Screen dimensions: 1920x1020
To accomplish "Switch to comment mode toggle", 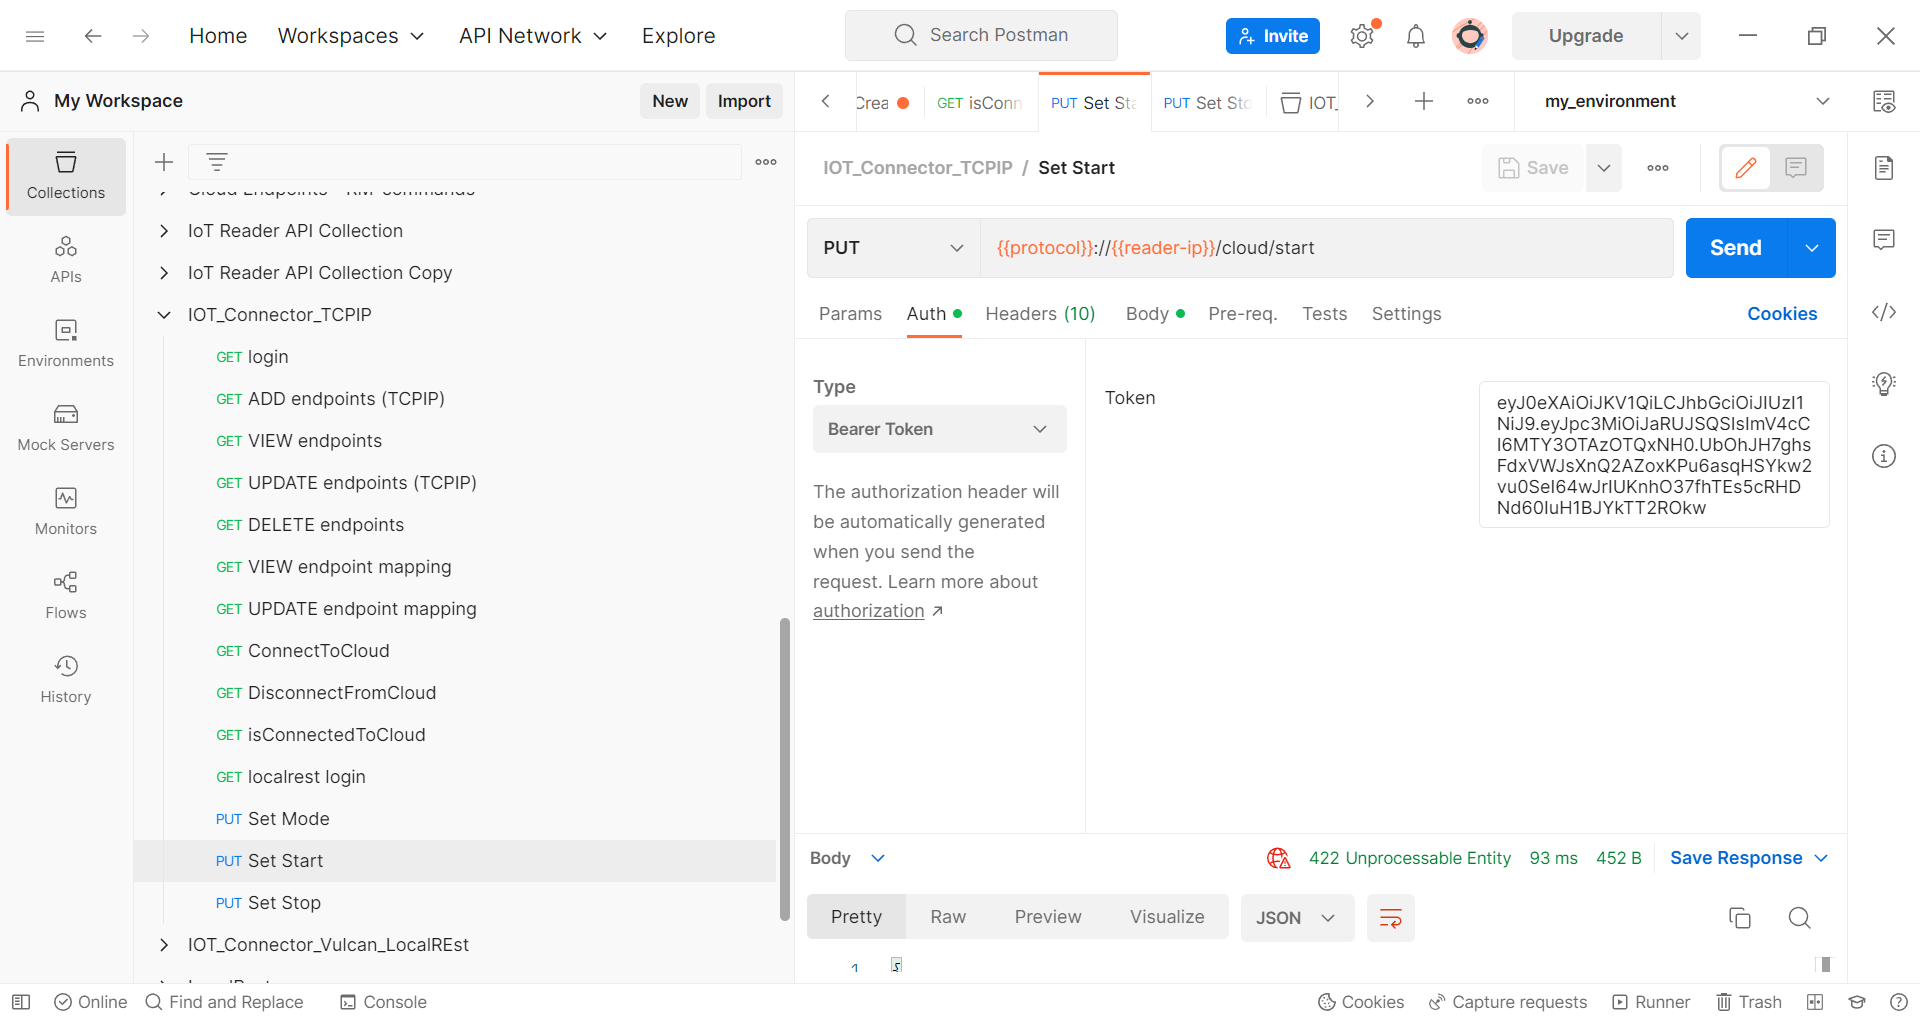I will (x=1796, y=168).
